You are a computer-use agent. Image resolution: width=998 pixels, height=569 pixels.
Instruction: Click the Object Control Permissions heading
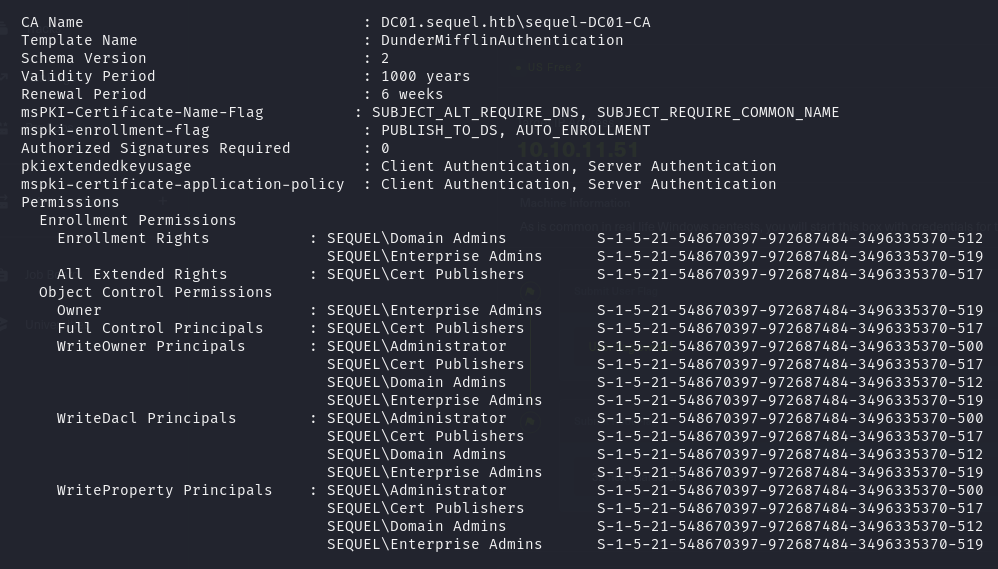(x=155, y=292)
